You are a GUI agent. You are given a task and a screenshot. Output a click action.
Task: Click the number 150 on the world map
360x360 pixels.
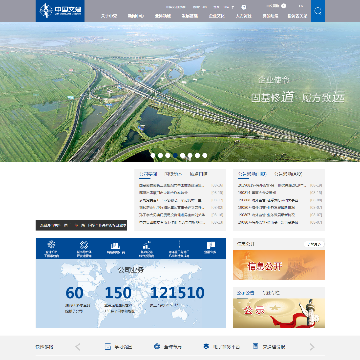118,293
